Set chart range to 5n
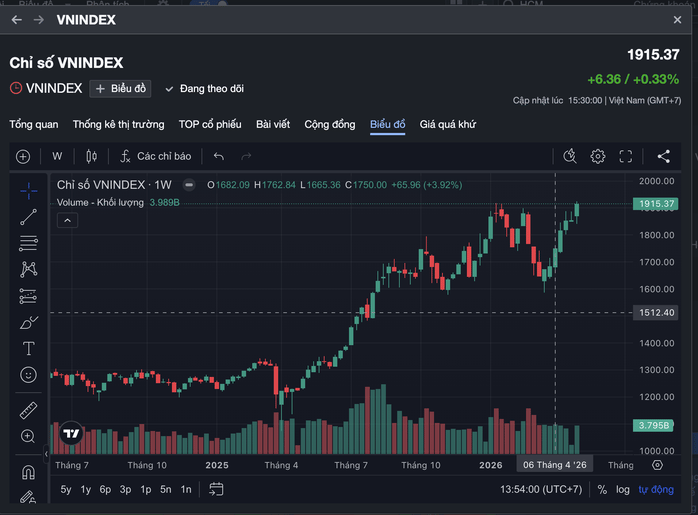Screen dimensions: 698x515 click(166, 490)
